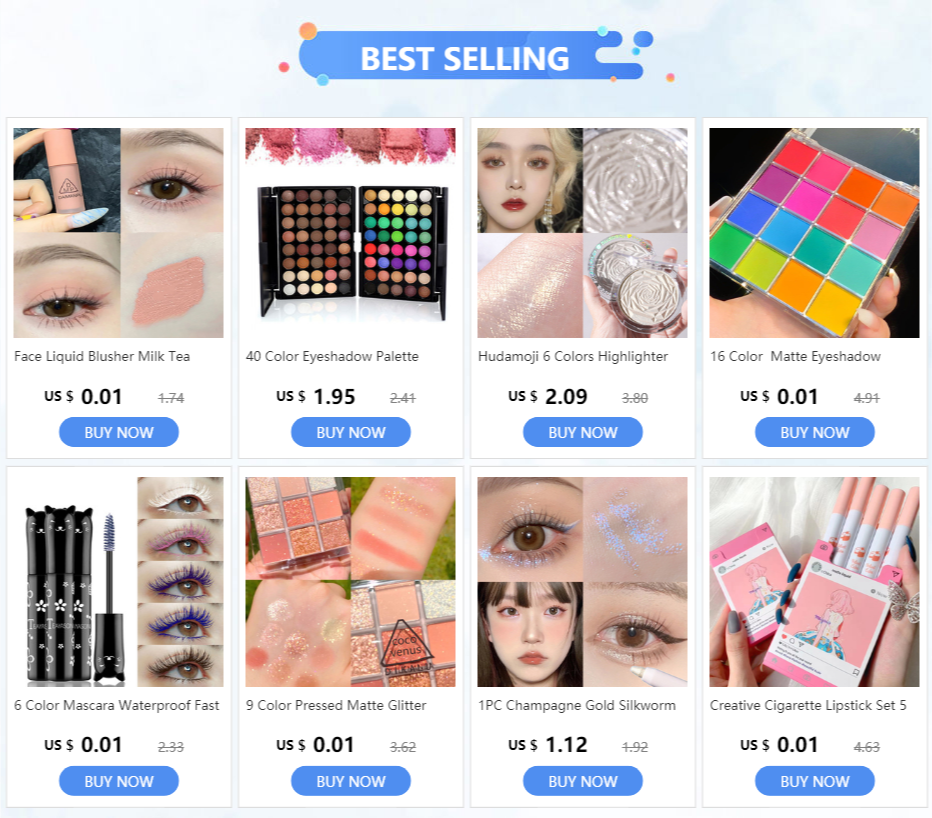Open the Face Liquid Blusher Milk Tea image

pyautogui.click(x=118, y=232)
